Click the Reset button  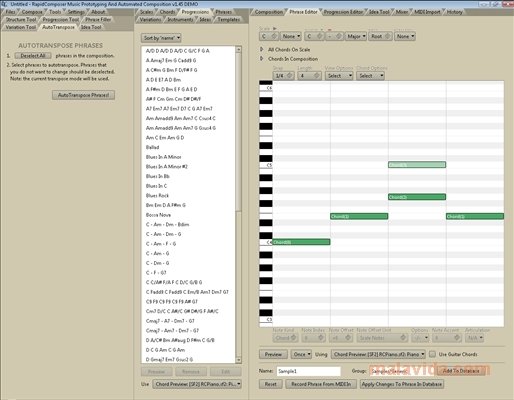[x=270, y=384]
